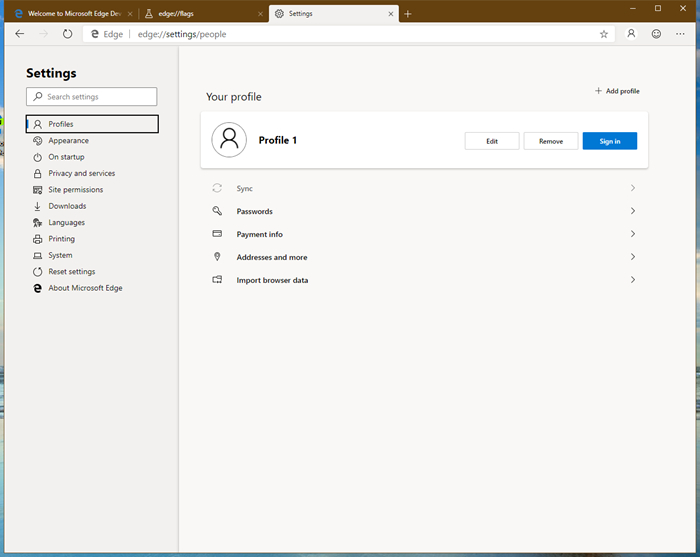Click the Refresh page icon
Image resolution: width=700 pixels, height=557 pixels.
pyautogui.click(x=67, y=34)
